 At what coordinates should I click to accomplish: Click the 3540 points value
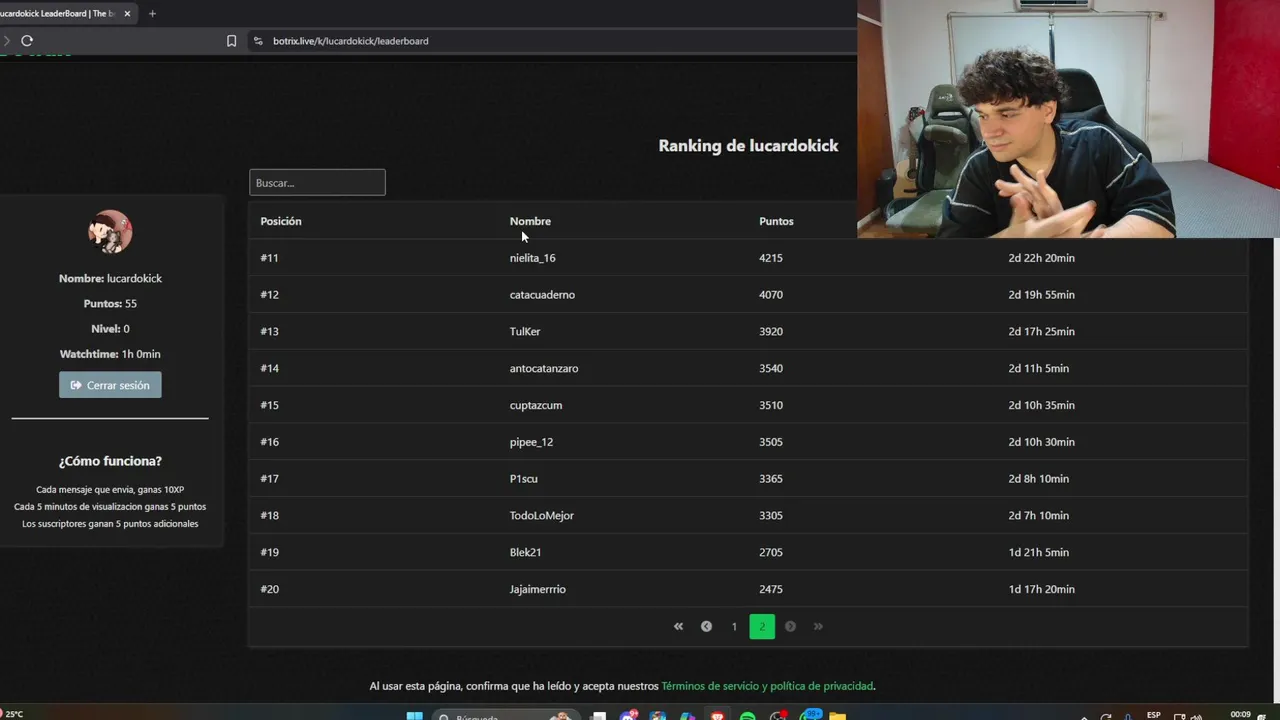771,369
